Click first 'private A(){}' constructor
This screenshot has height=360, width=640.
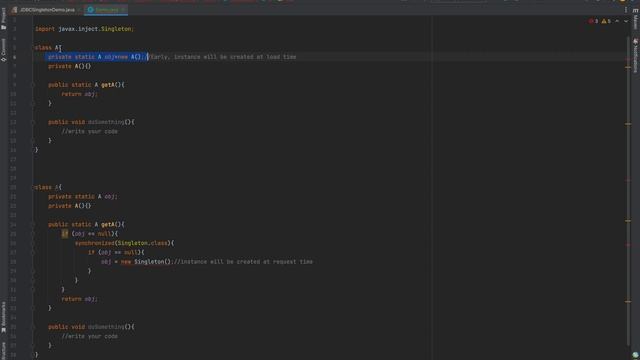coord(69,66)
